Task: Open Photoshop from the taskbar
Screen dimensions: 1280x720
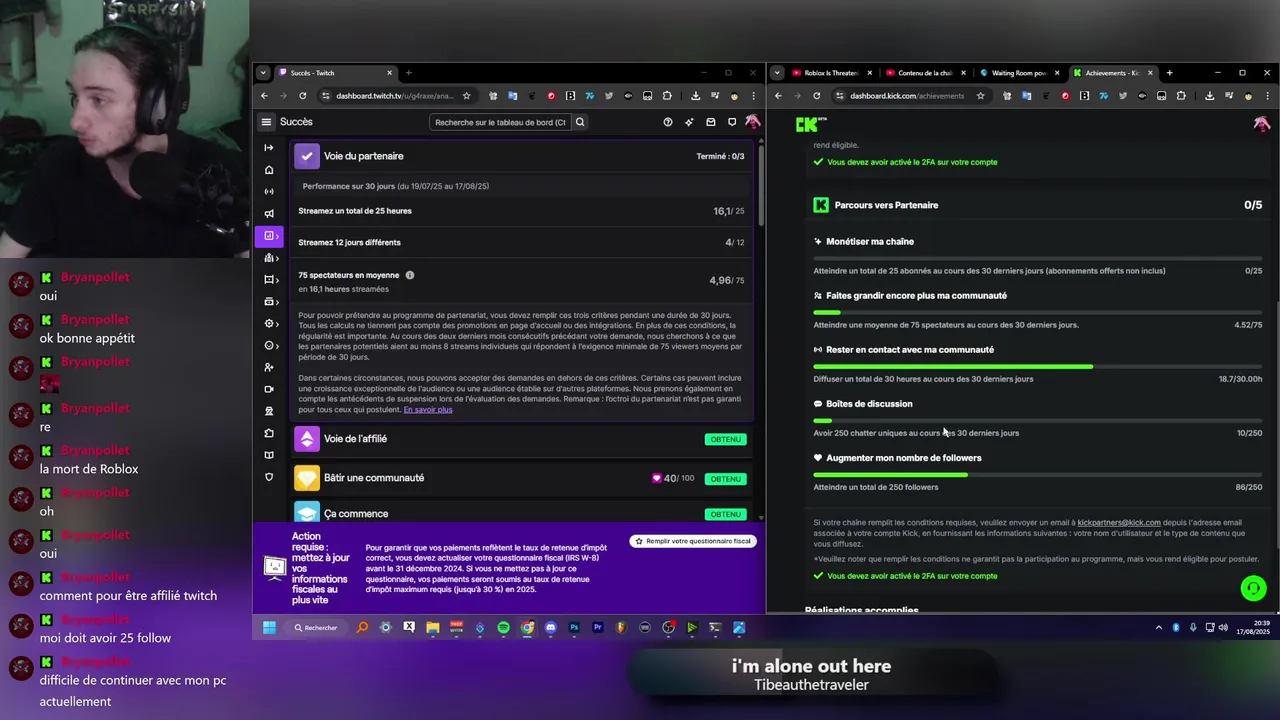Action: tap(574, 628)
